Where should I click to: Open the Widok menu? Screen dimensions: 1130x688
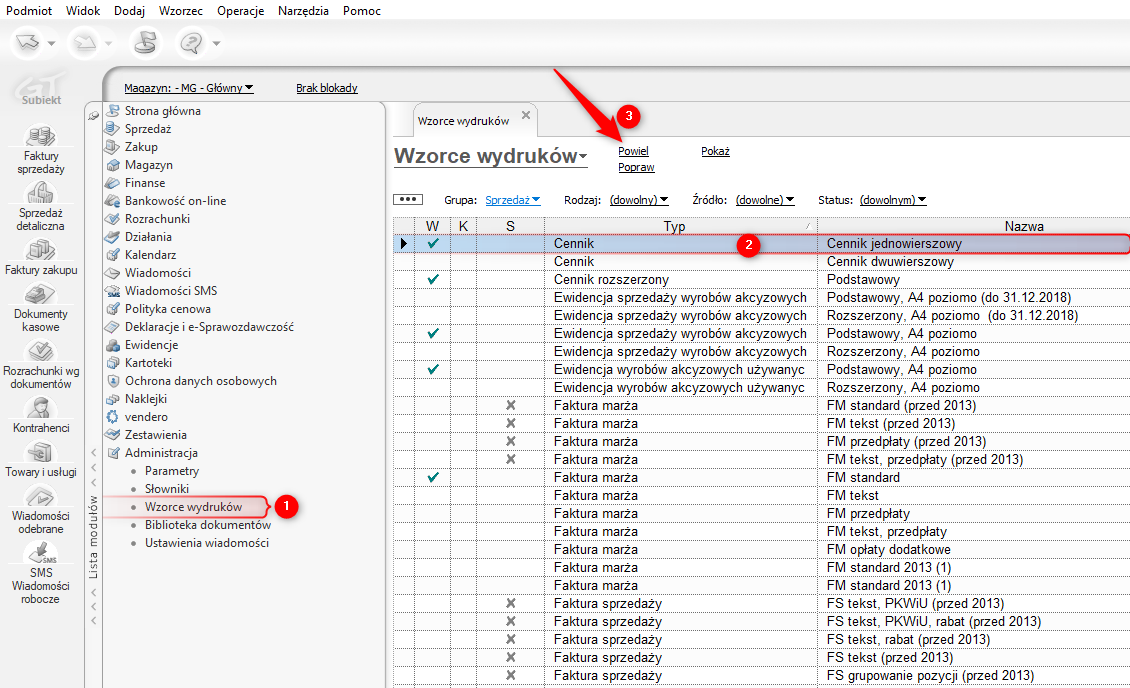83,11
